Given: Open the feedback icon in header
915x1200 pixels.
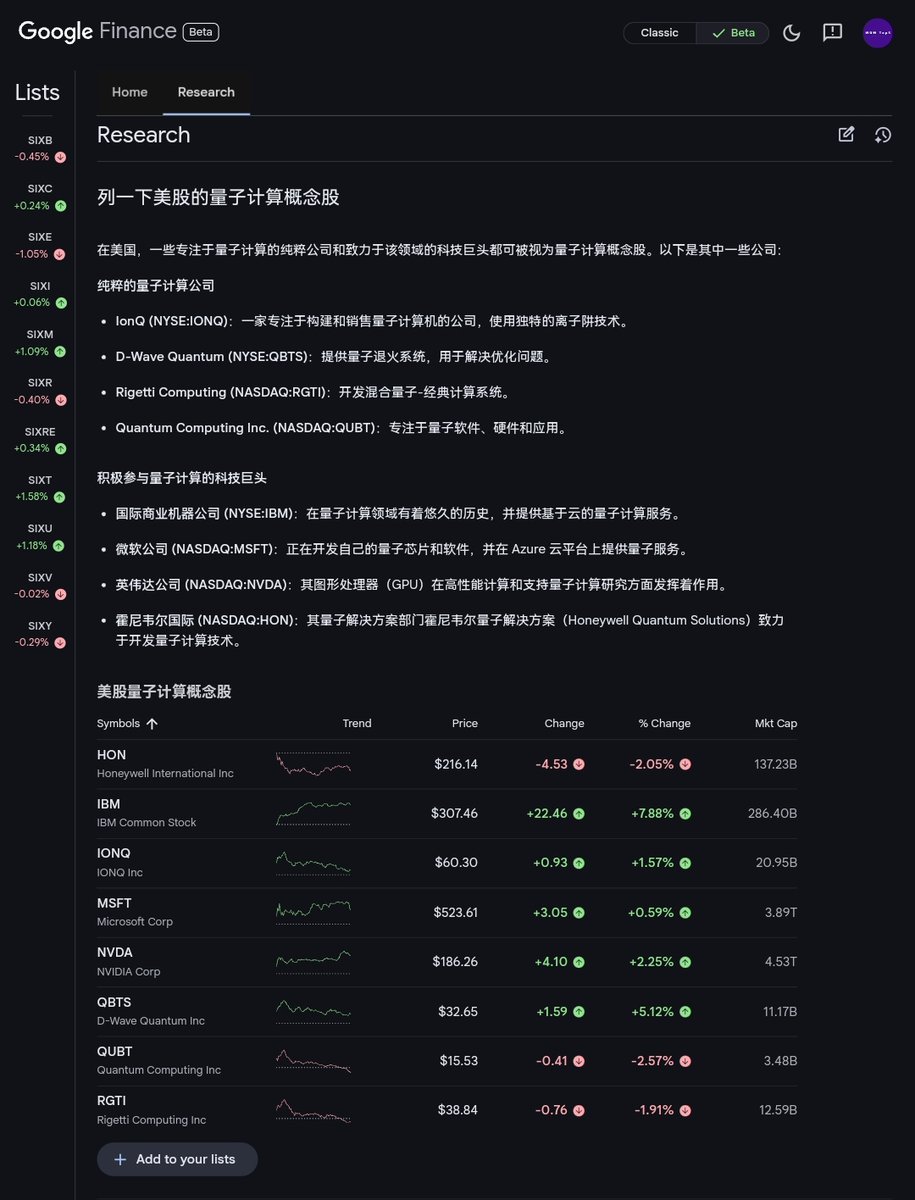Looking at the screenshot, I should point(832,32).
